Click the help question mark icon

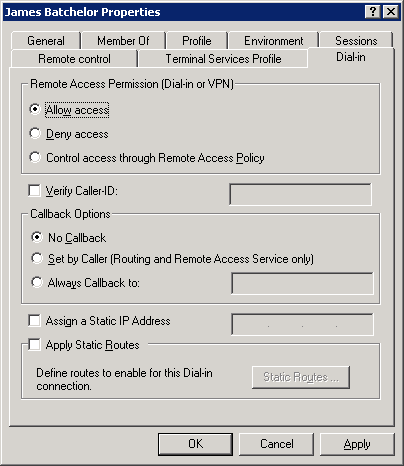[x=373, y=12]
